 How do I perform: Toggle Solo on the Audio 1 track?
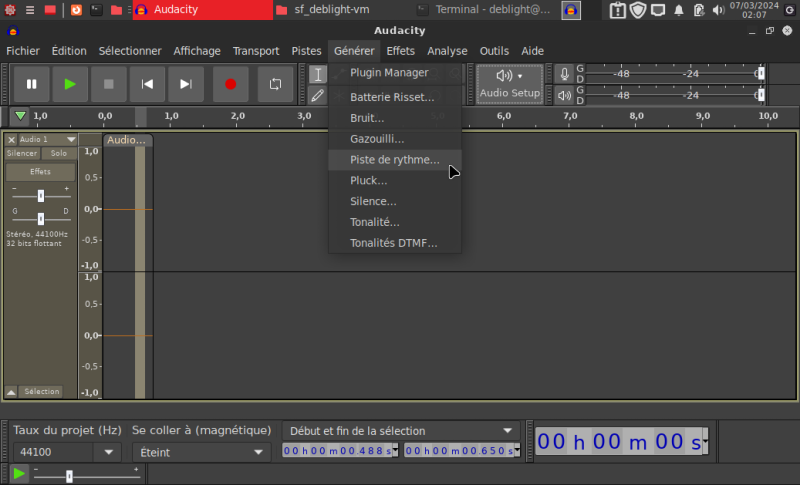(59, 154)
